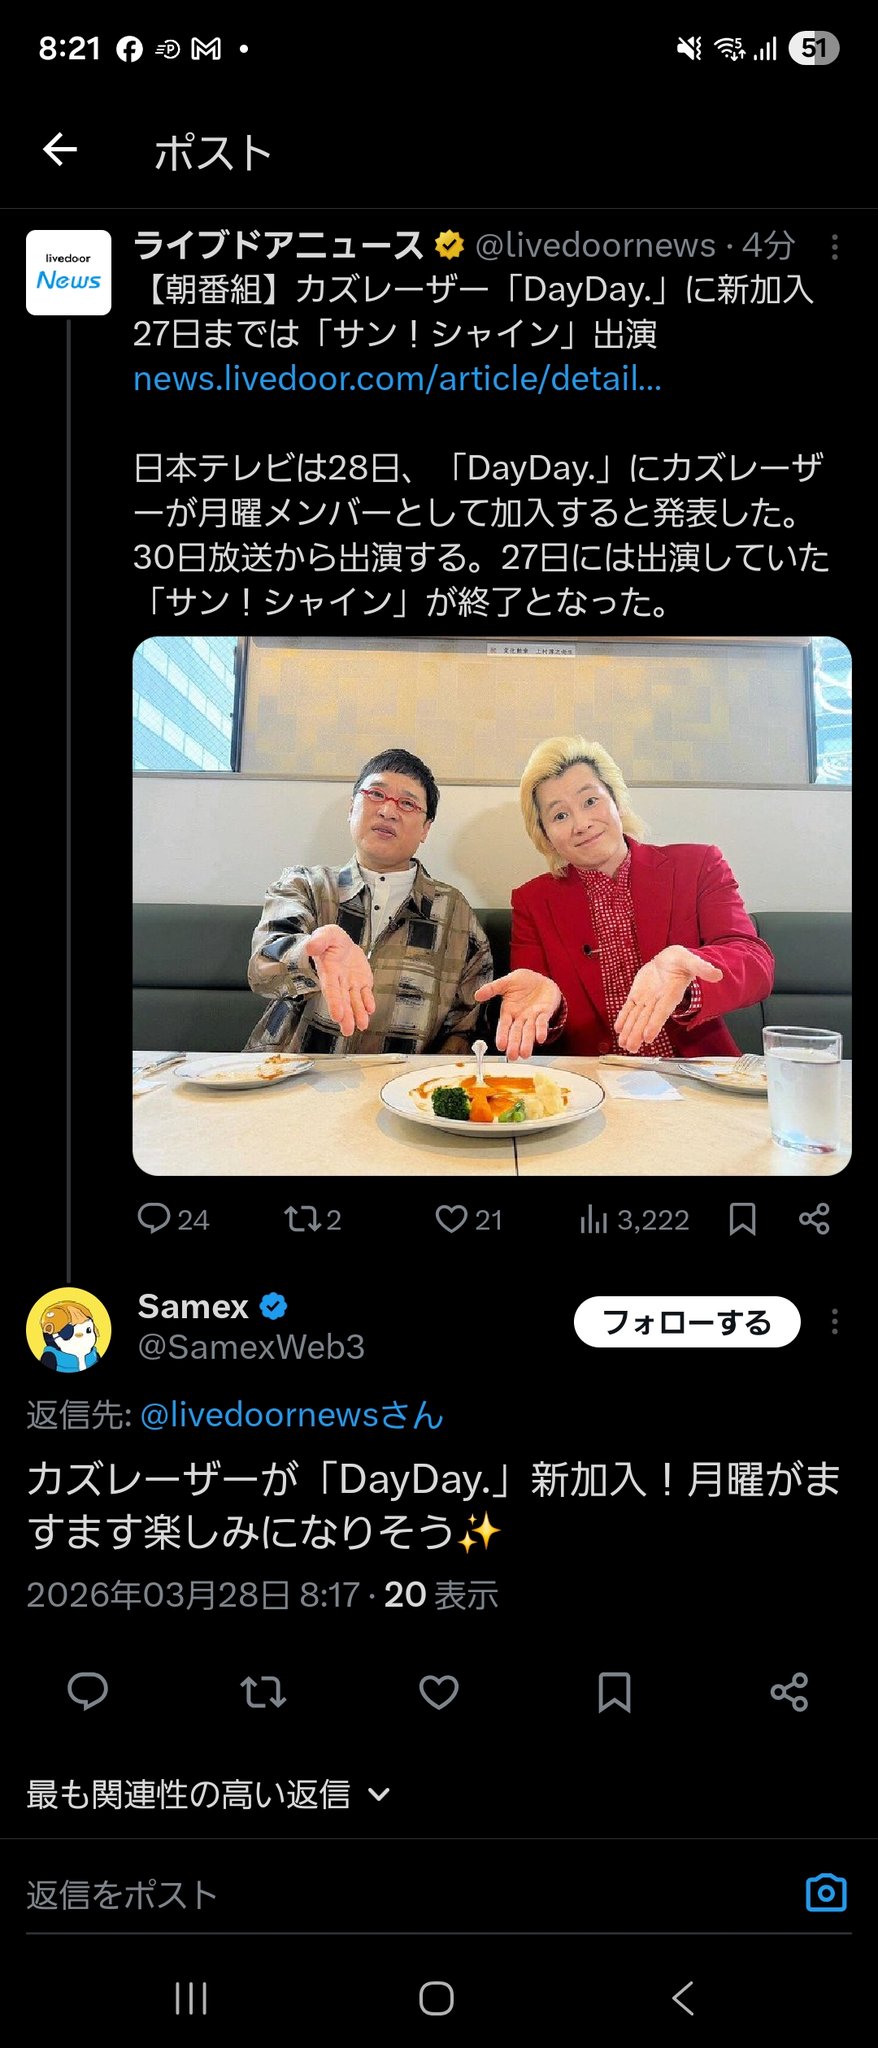Image resolution: width=878 pixels, height=2048 pixels.
Task: Bookmark the livedoornews post
Action: [x=742, y=1219]
